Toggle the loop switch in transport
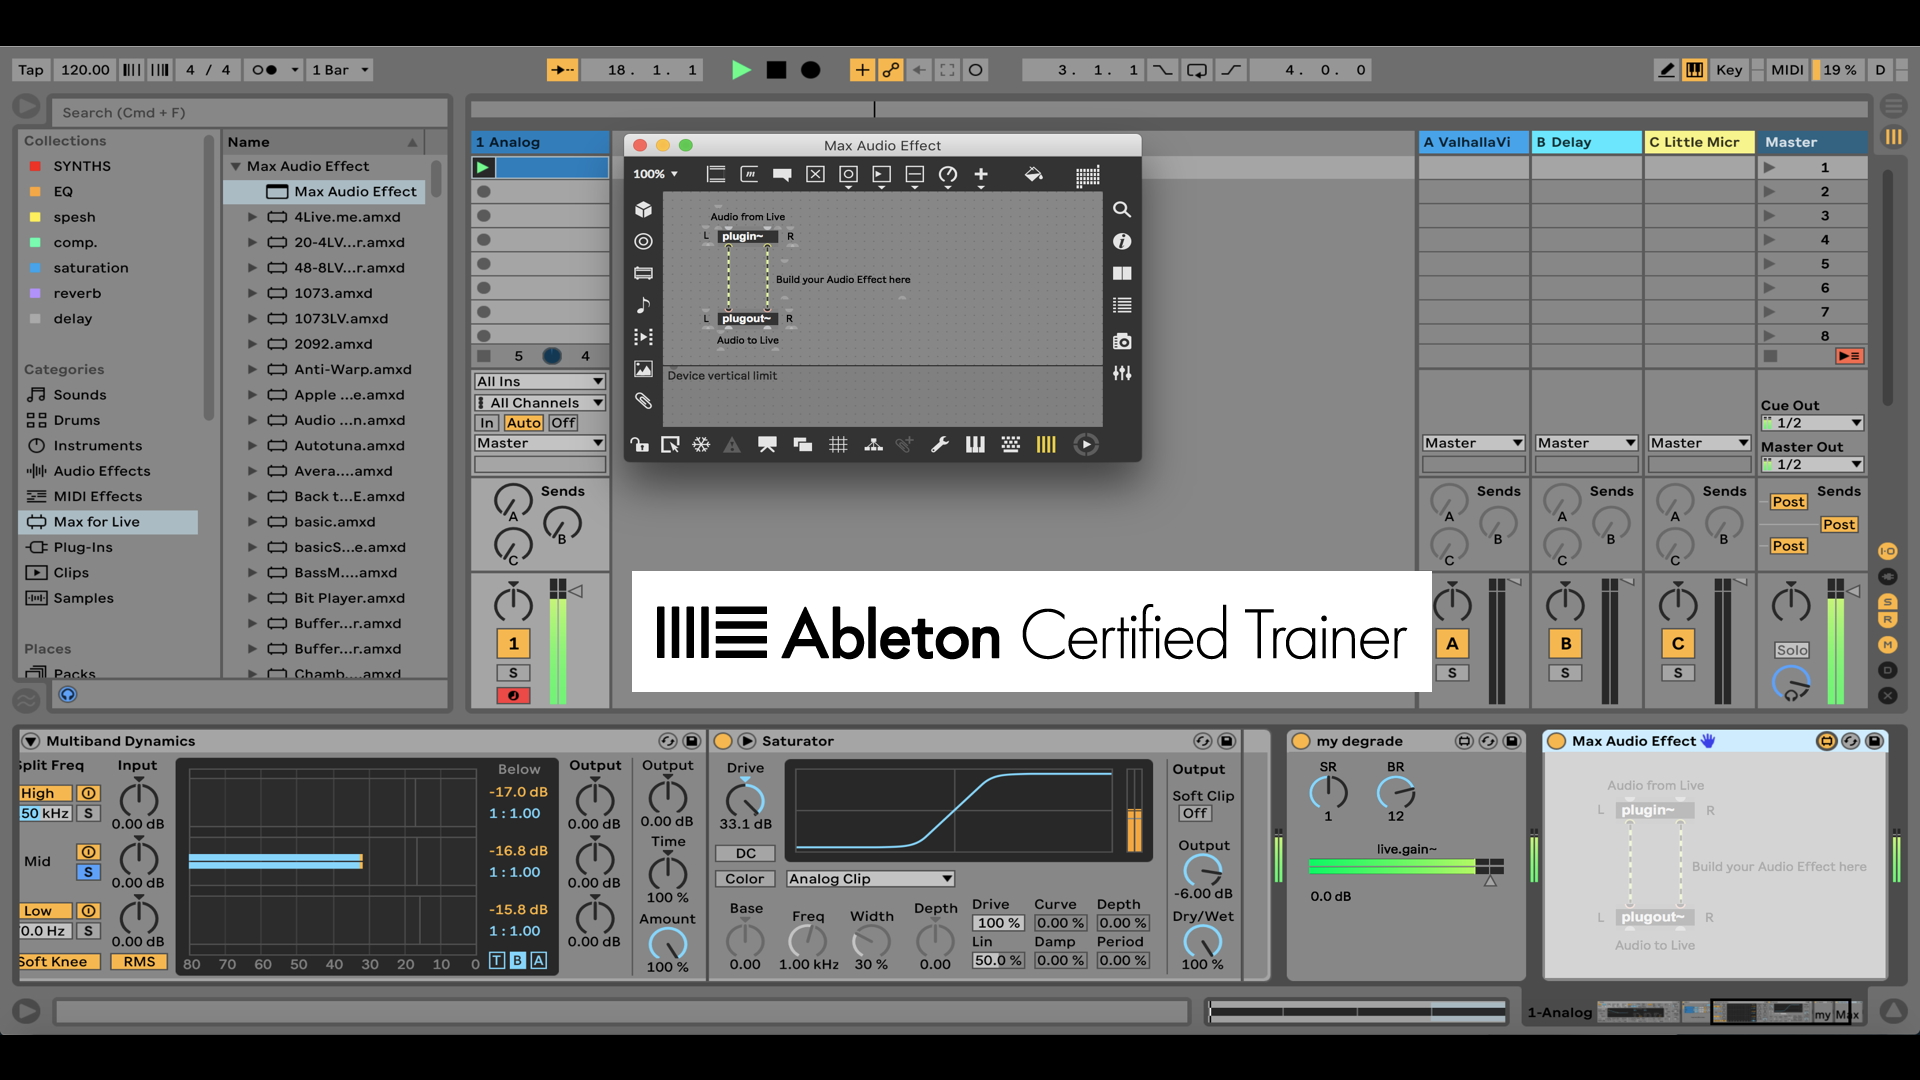The height and width of the screenshot is (1080, 1920). pos(1197,70)
